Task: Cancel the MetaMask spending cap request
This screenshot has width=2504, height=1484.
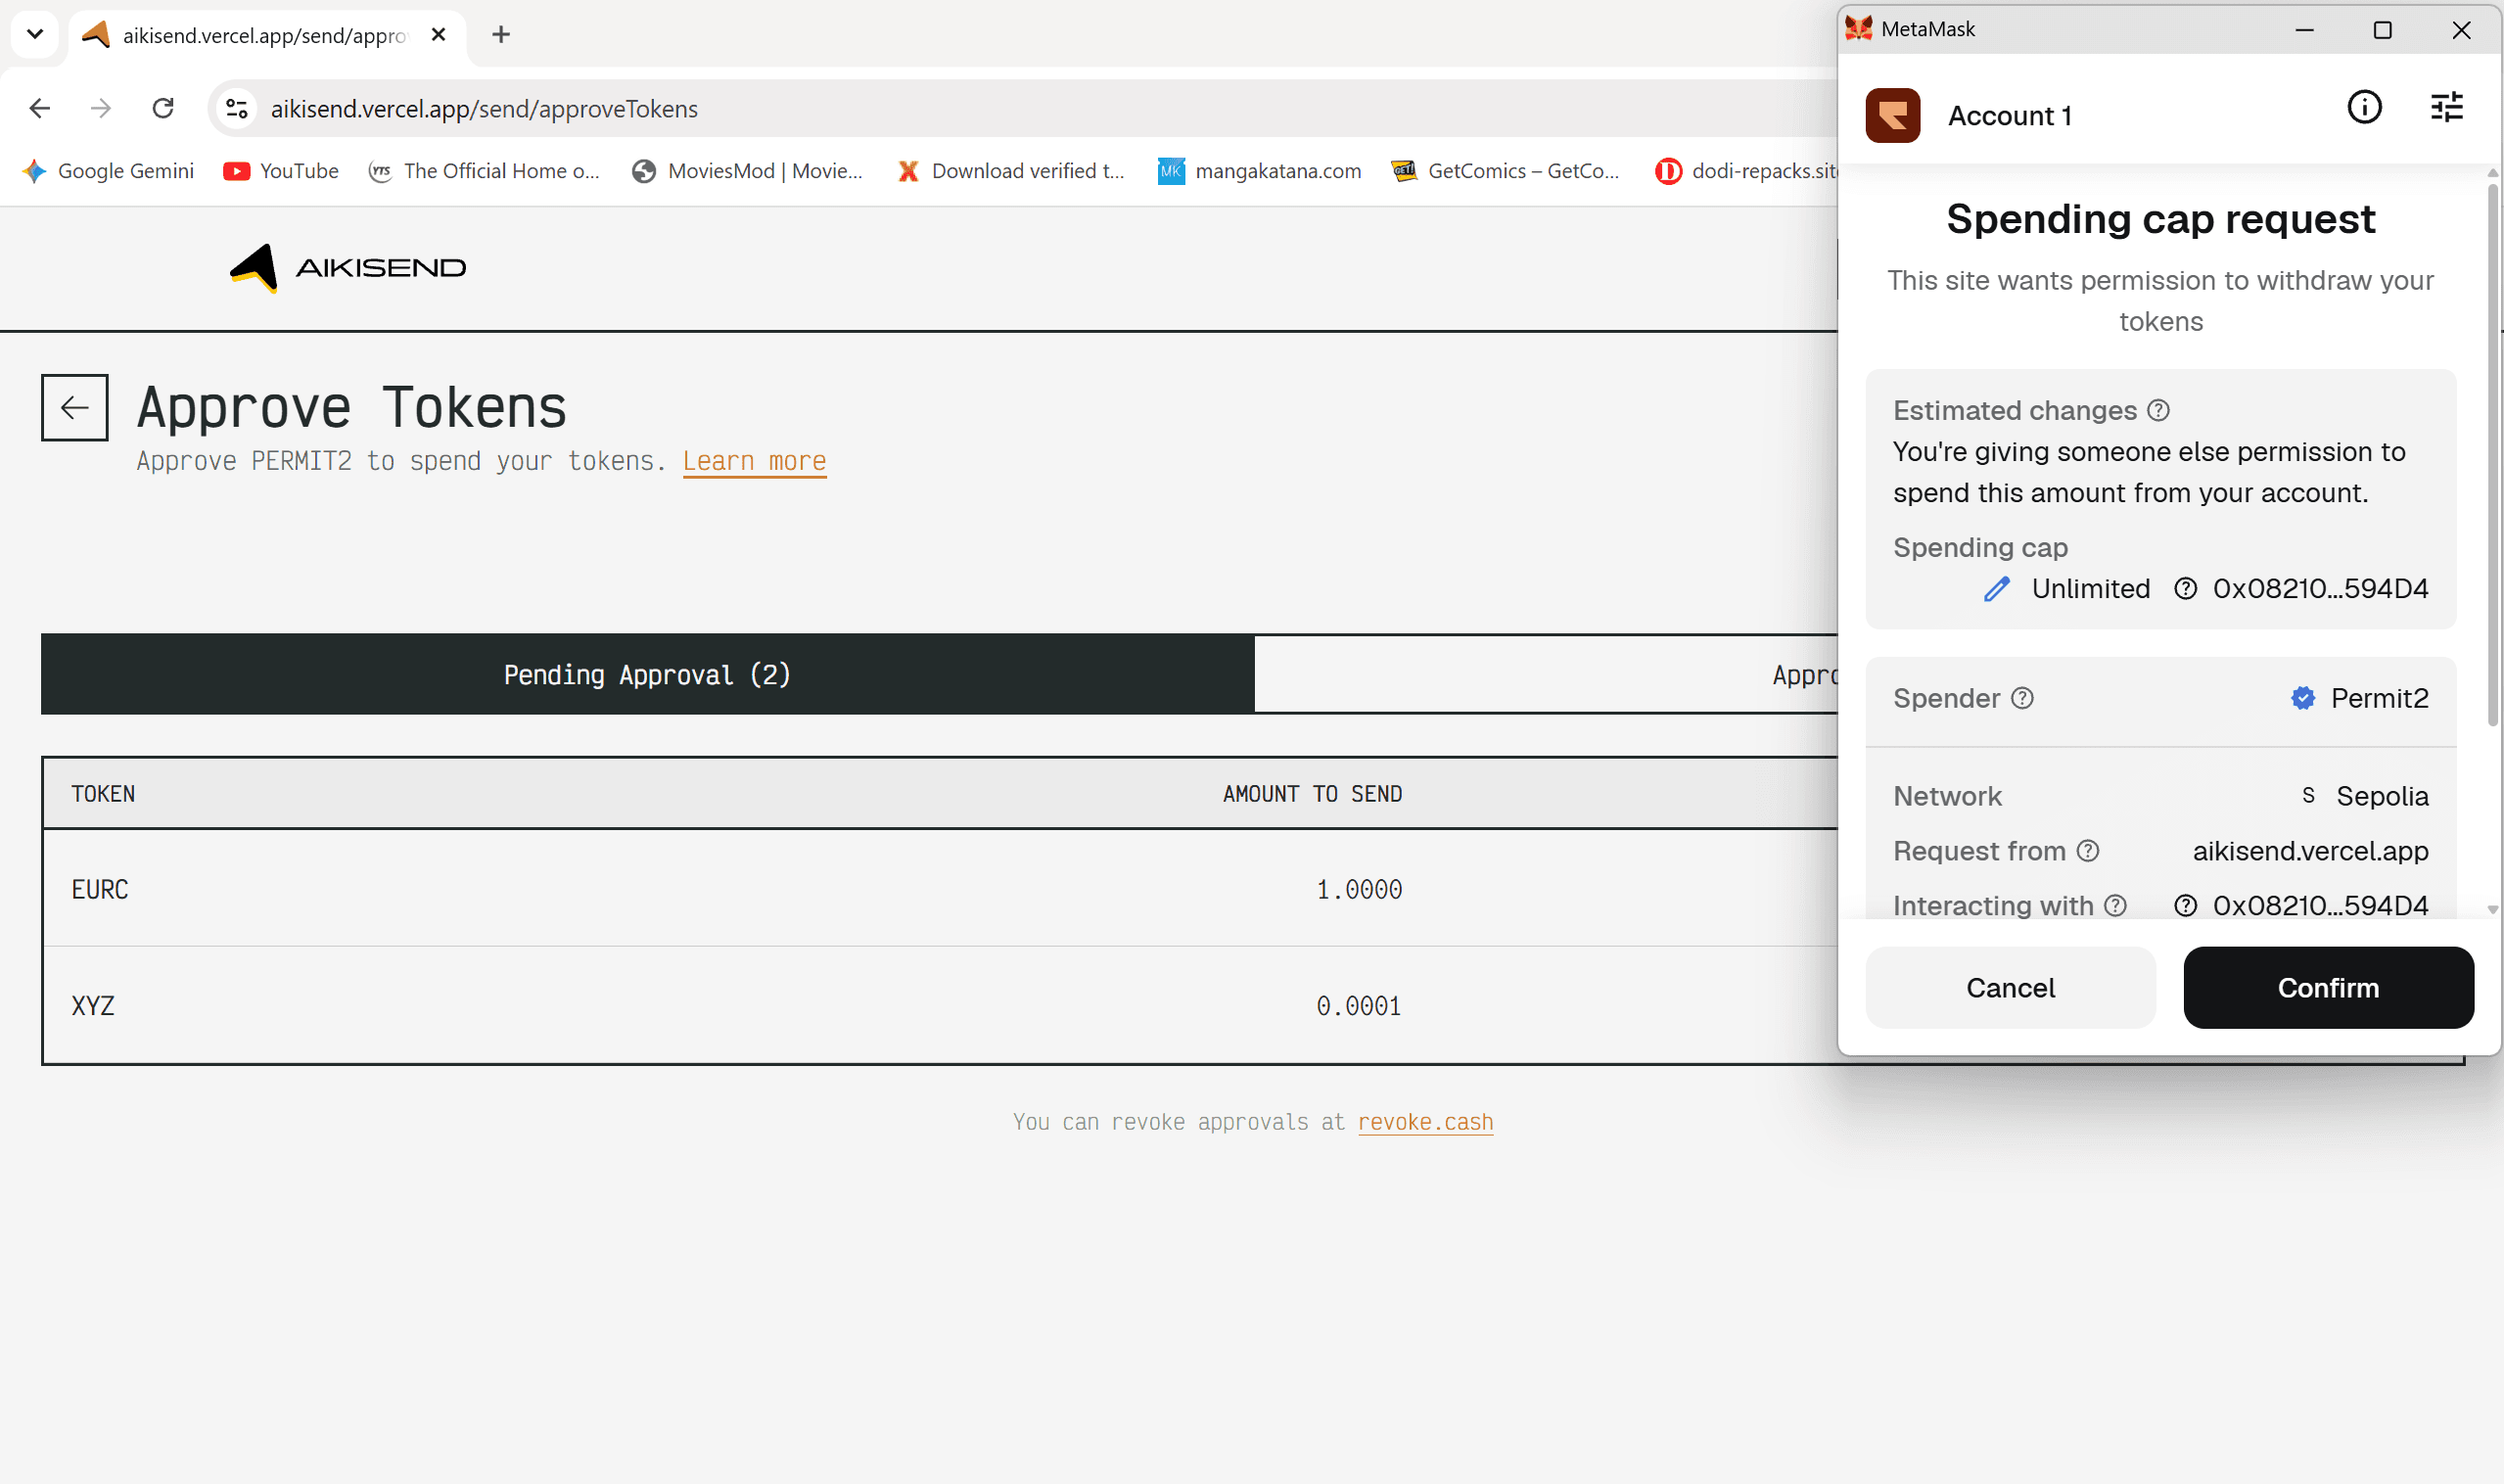Action: click(x=2011, y=988)
